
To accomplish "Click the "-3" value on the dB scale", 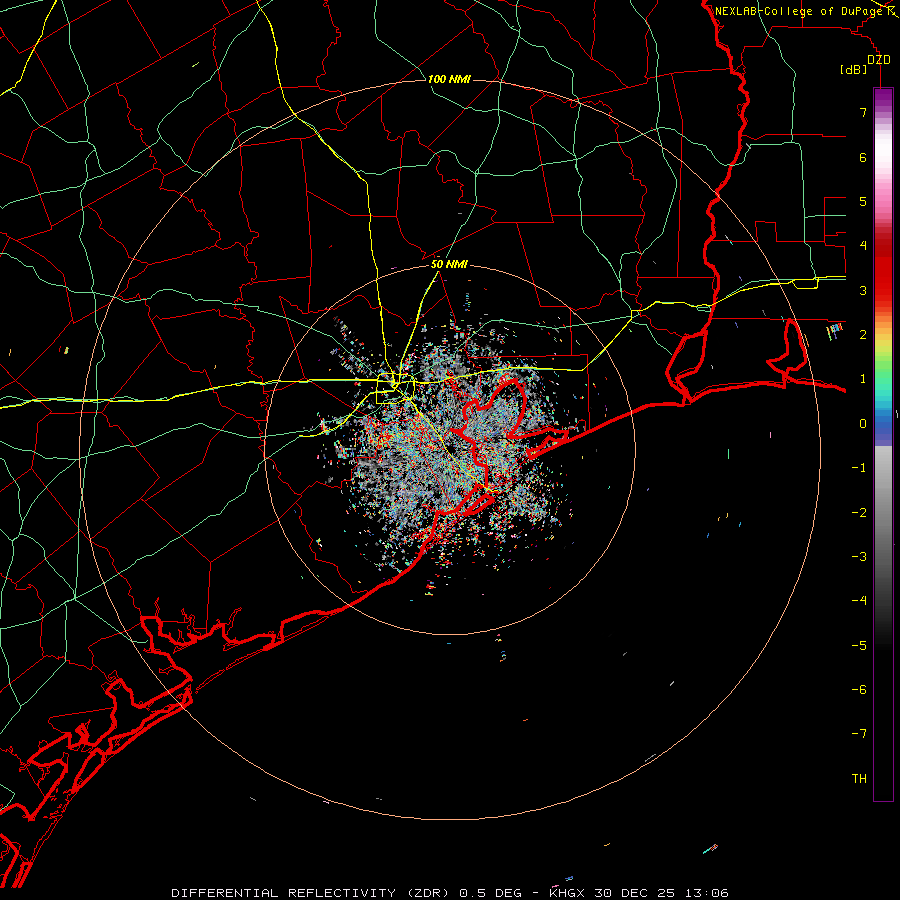I will point(859,557).
